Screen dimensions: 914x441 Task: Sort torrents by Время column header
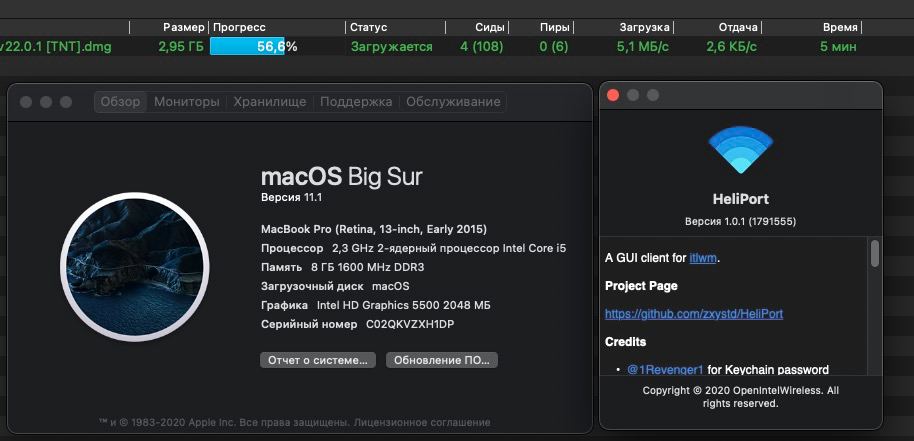tap(840, 27)
